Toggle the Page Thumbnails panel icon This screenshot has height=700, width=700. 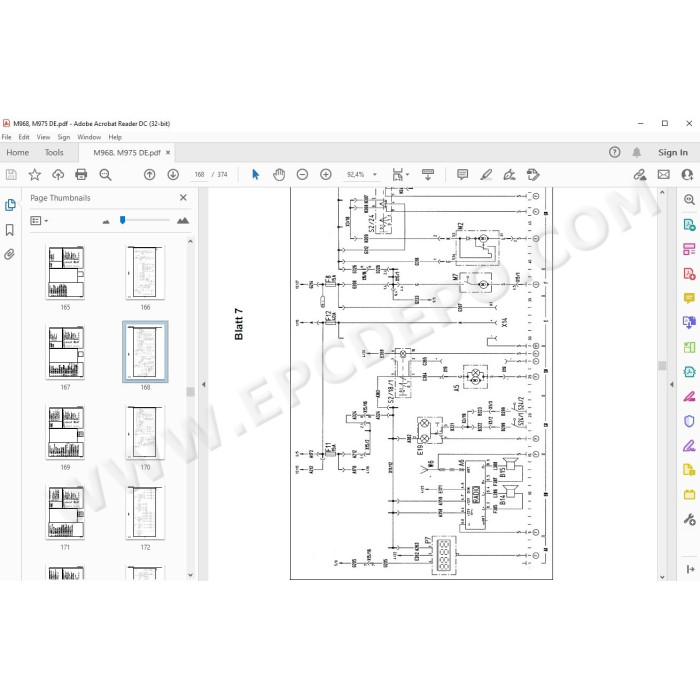tap(10, 205)
